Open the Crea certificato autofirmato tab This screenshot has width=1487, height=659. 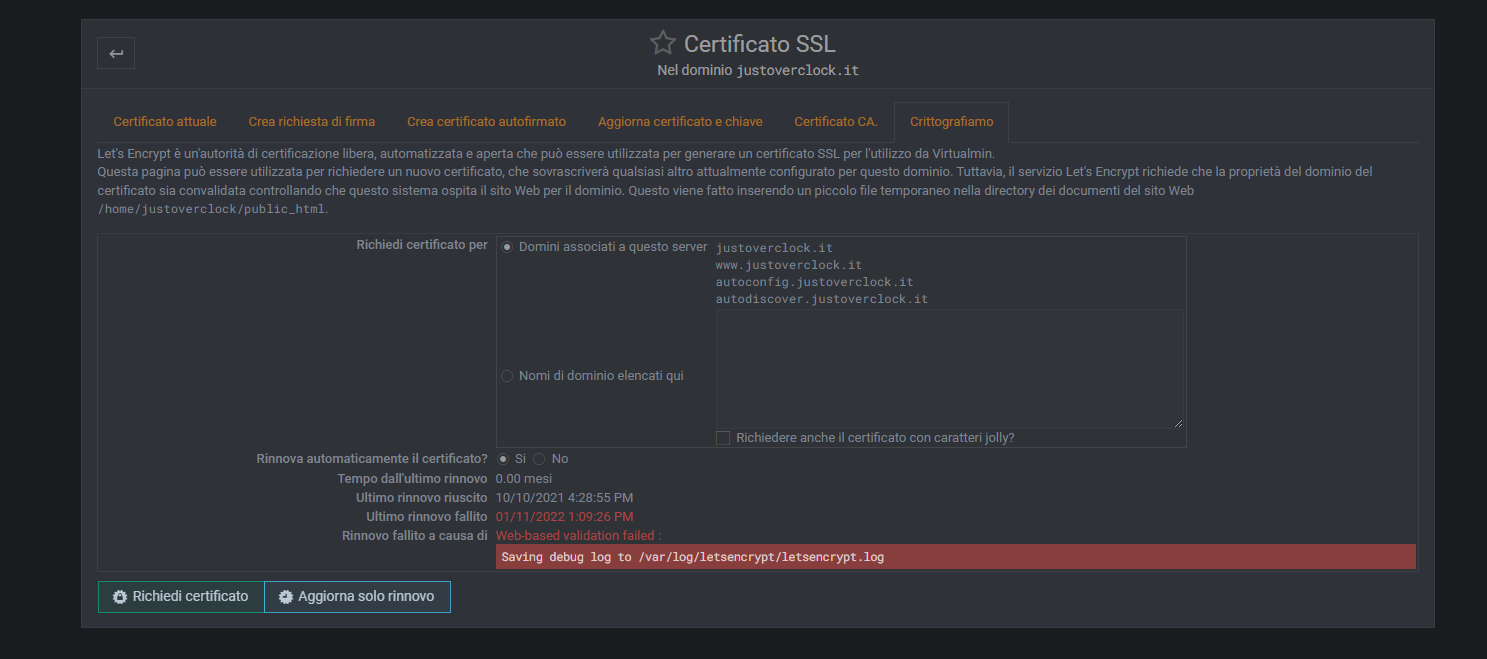(486, 122)
